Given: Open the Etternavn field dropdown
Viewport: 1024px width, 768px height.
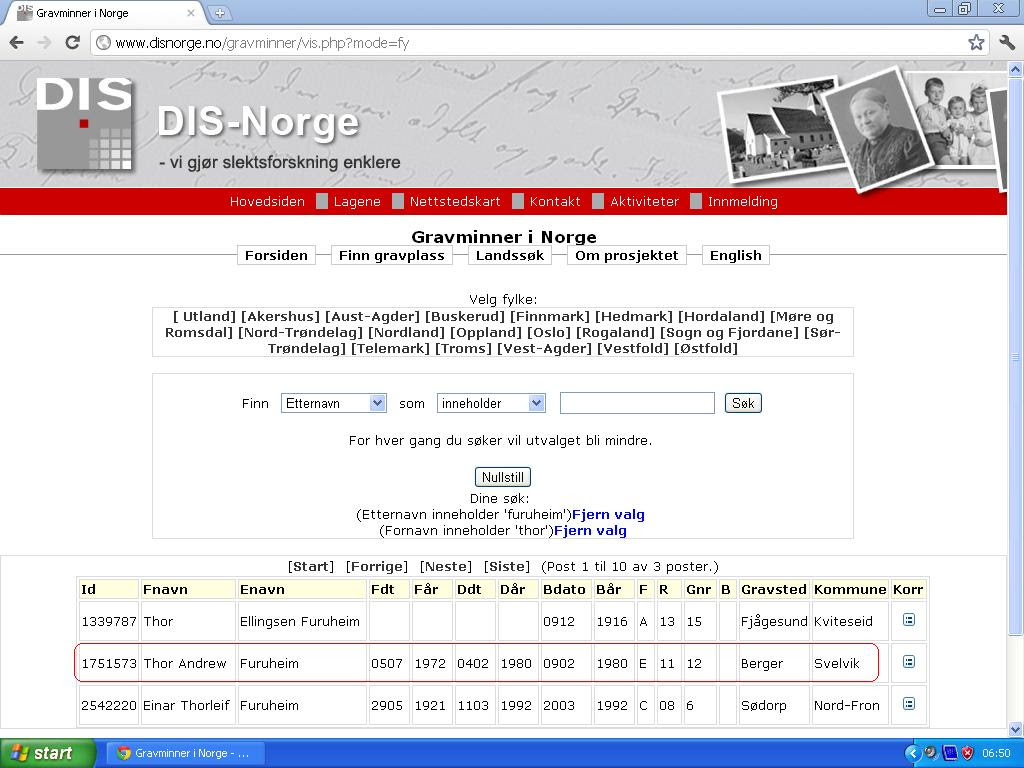Looking at the screenshot, I should coord(334,403).
